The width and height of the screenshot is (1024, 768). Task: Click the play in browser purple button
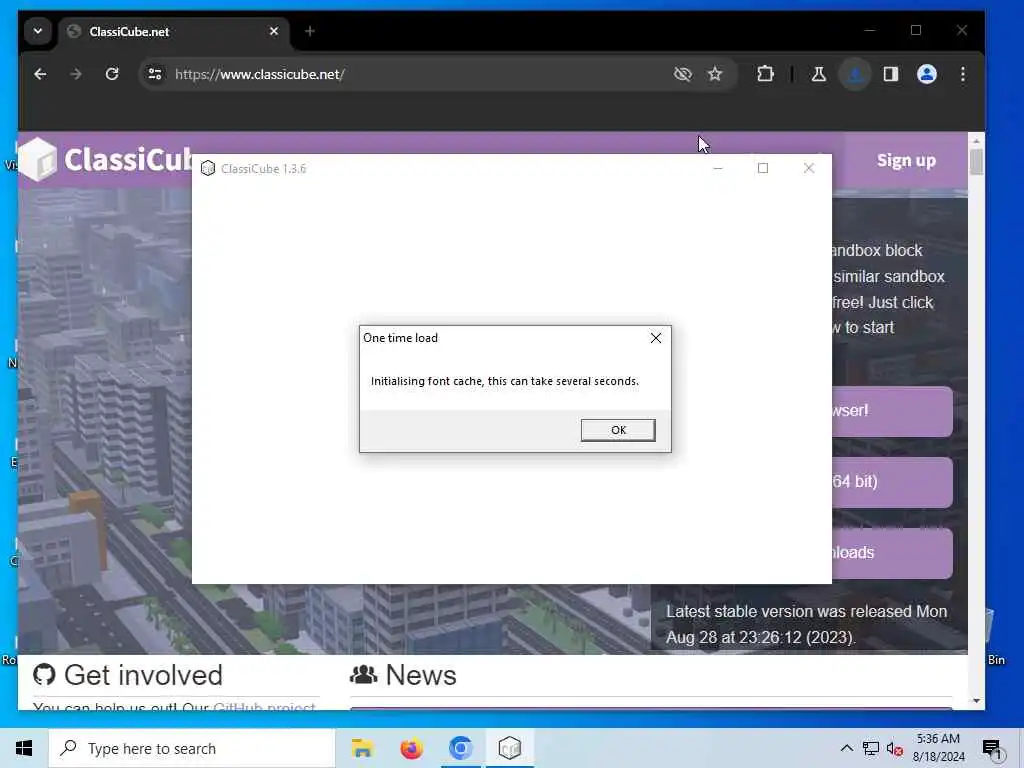coord(892,411)
